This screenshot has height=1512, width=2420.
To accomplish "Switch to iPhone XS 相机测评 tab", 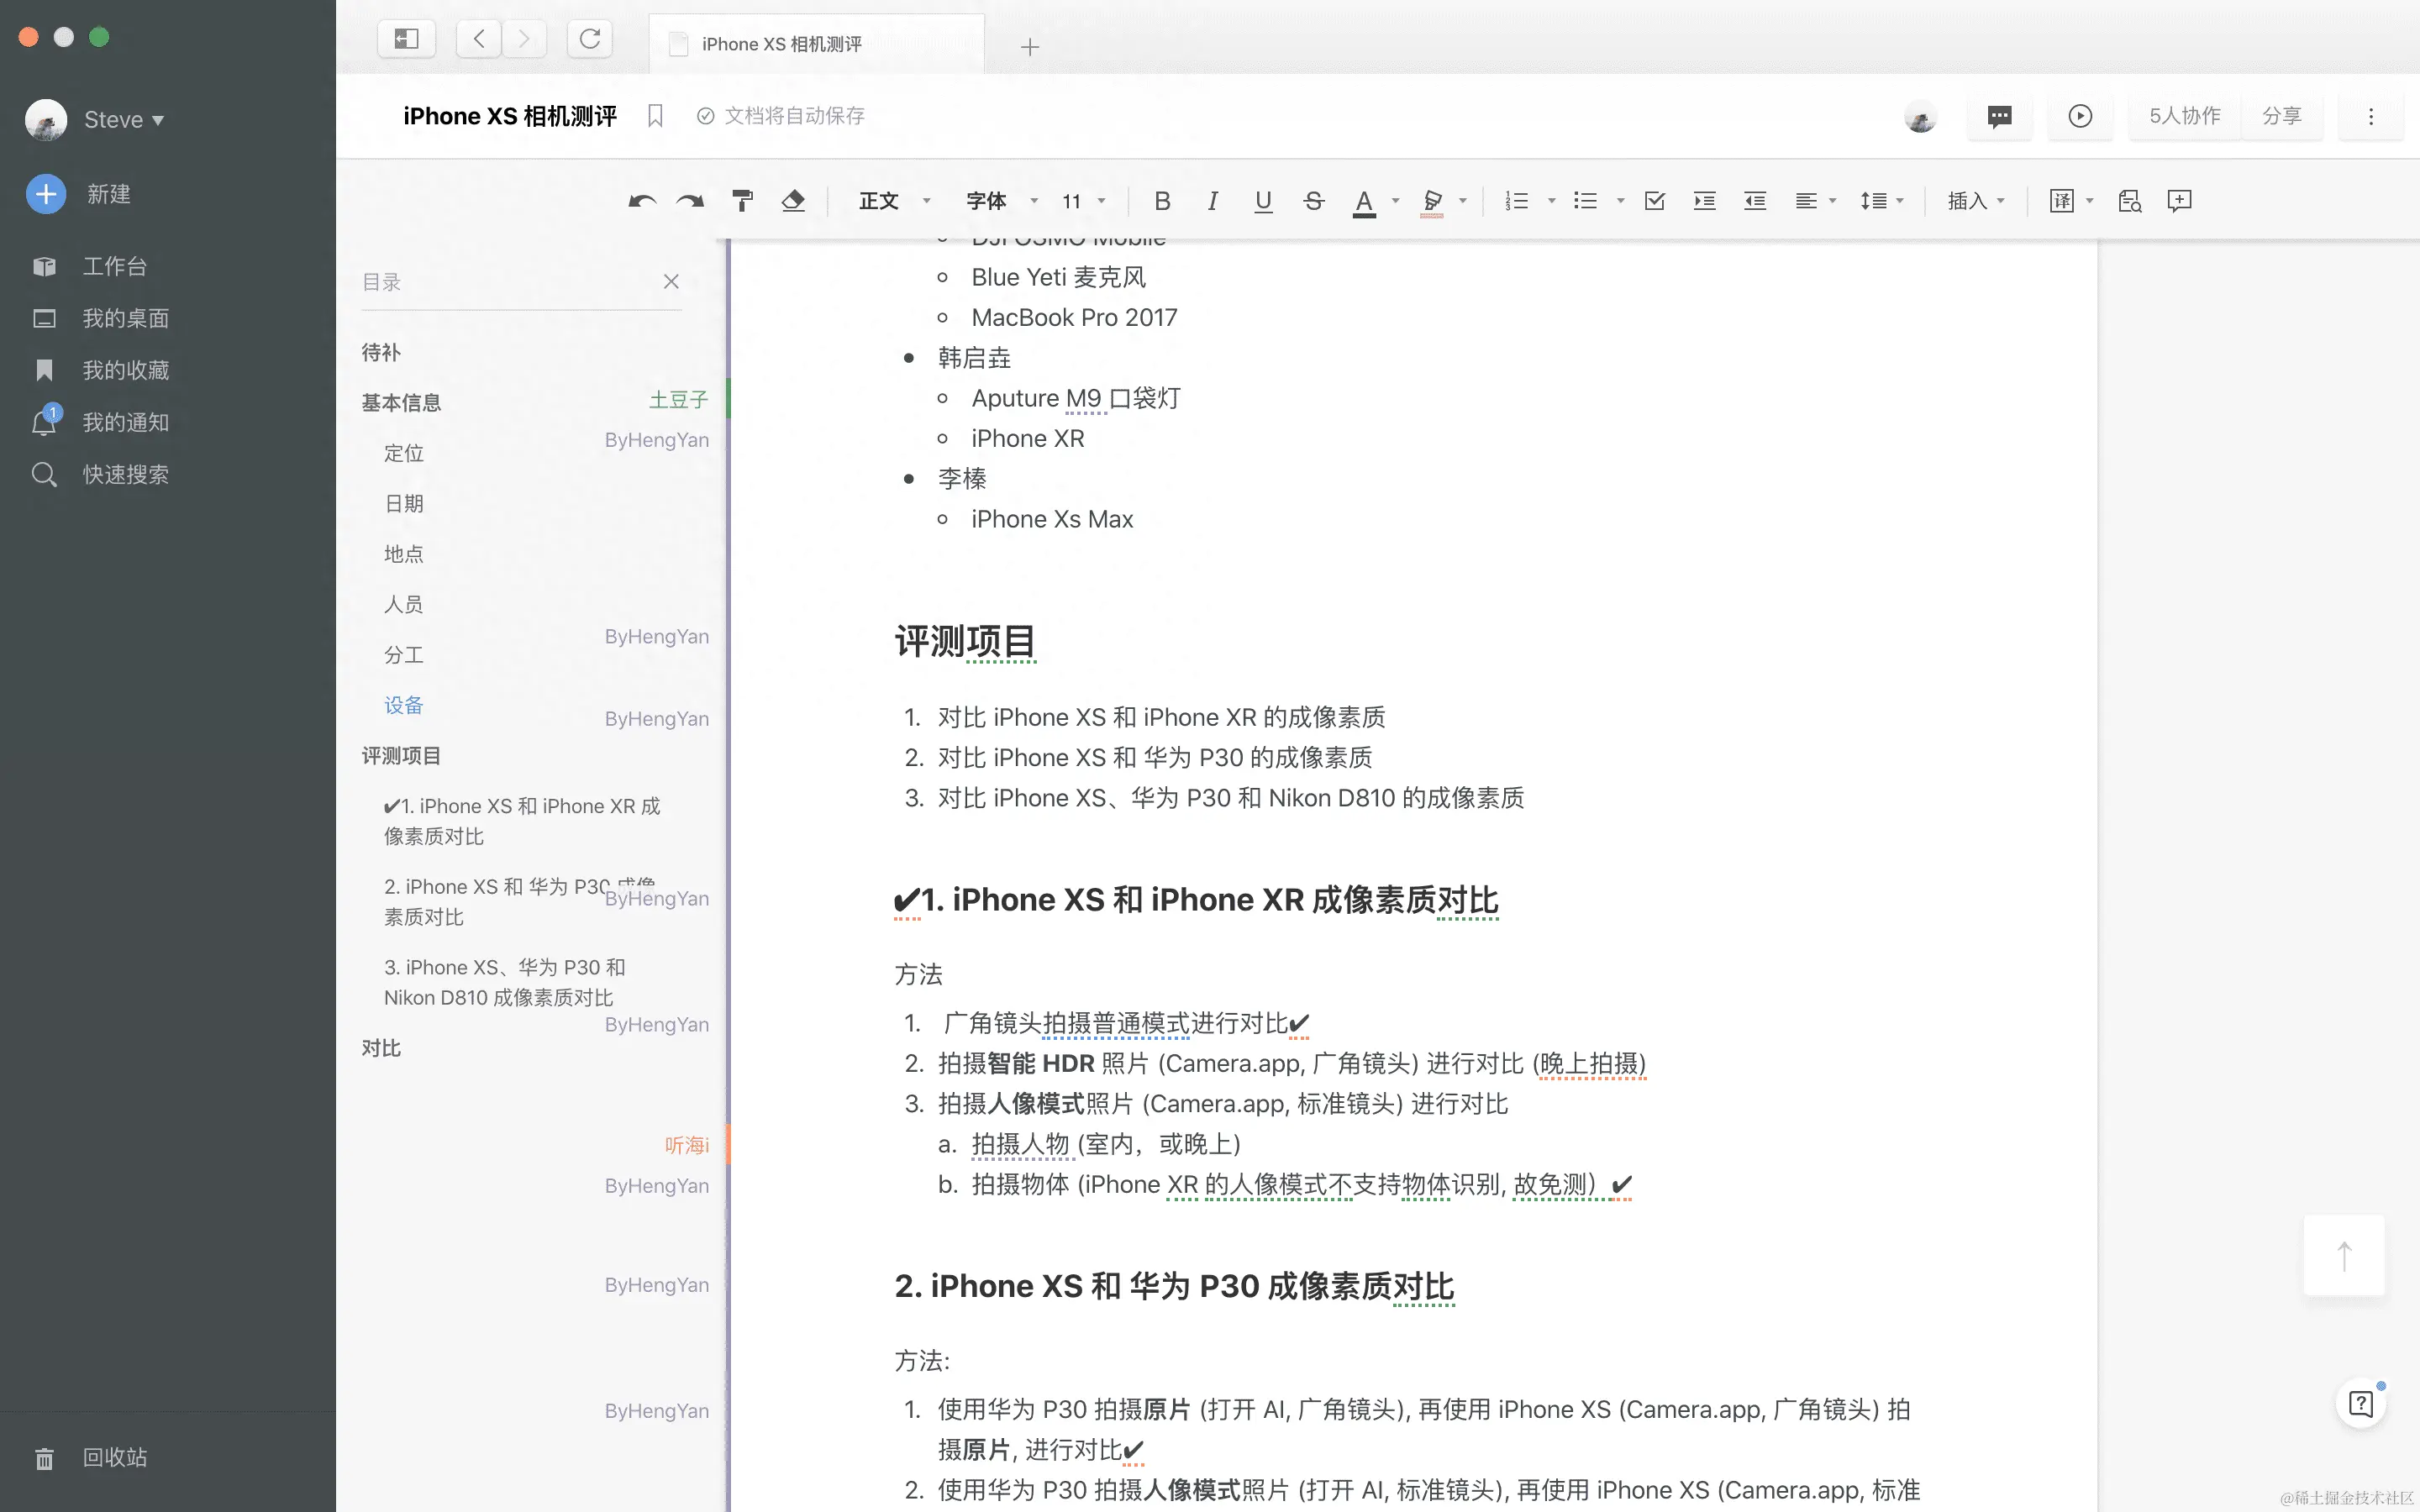I will click(x=781, y=44).
